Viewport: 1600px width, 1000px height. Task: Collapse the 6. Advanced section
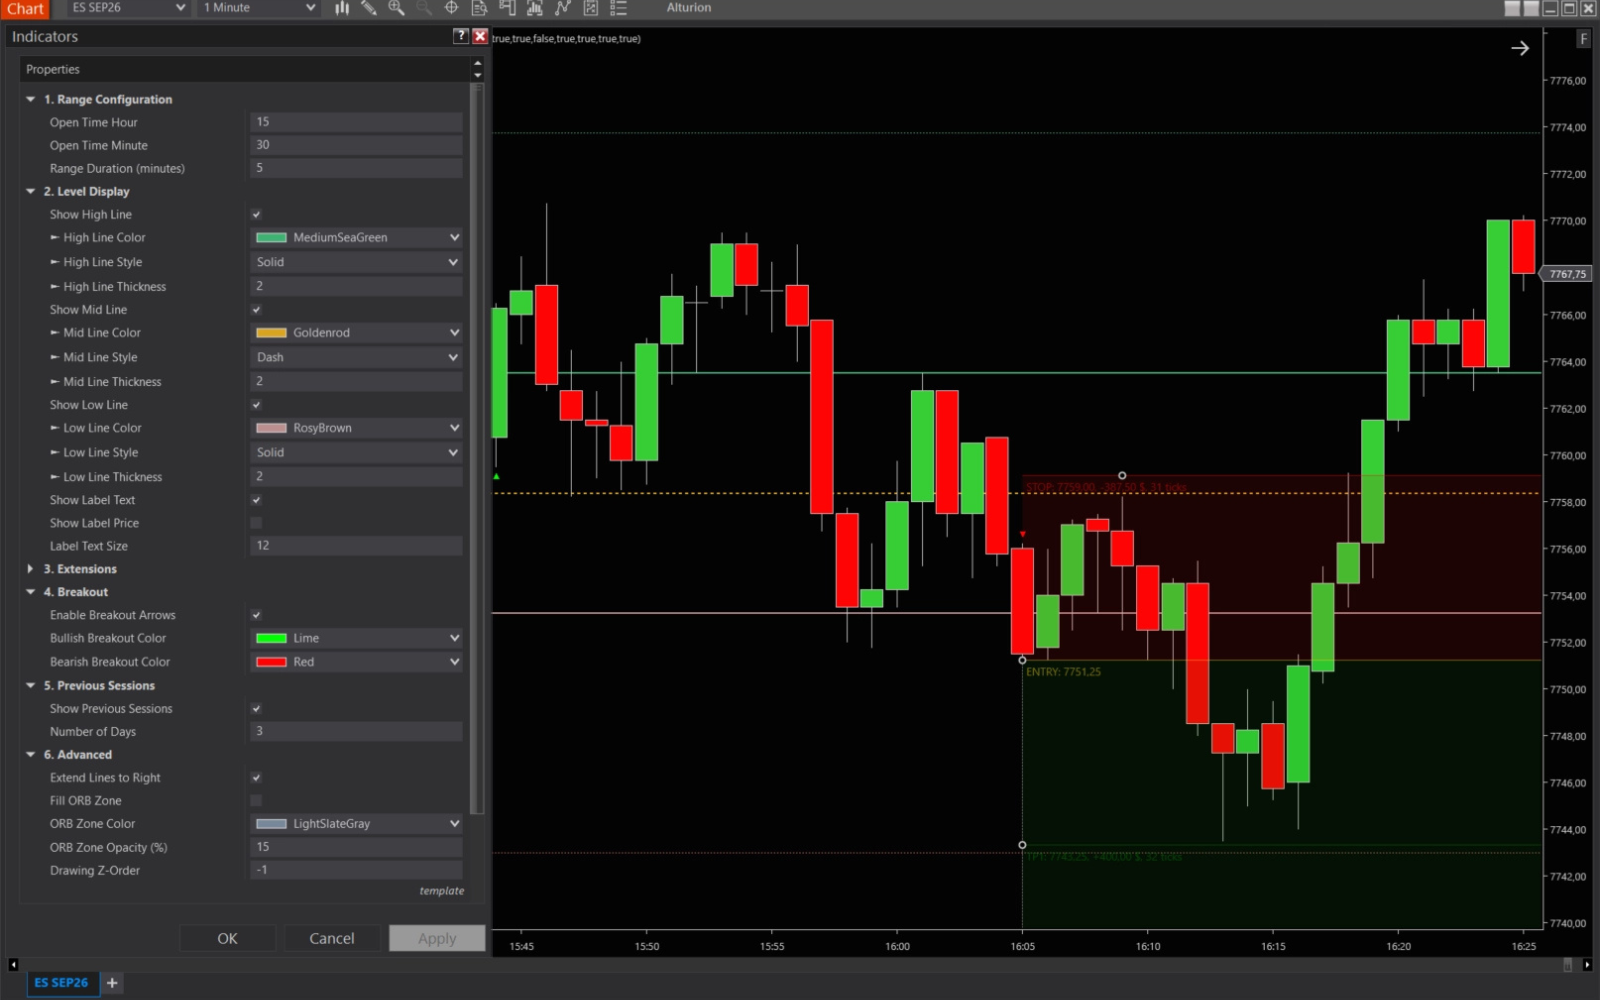click(x=30, y=755)
